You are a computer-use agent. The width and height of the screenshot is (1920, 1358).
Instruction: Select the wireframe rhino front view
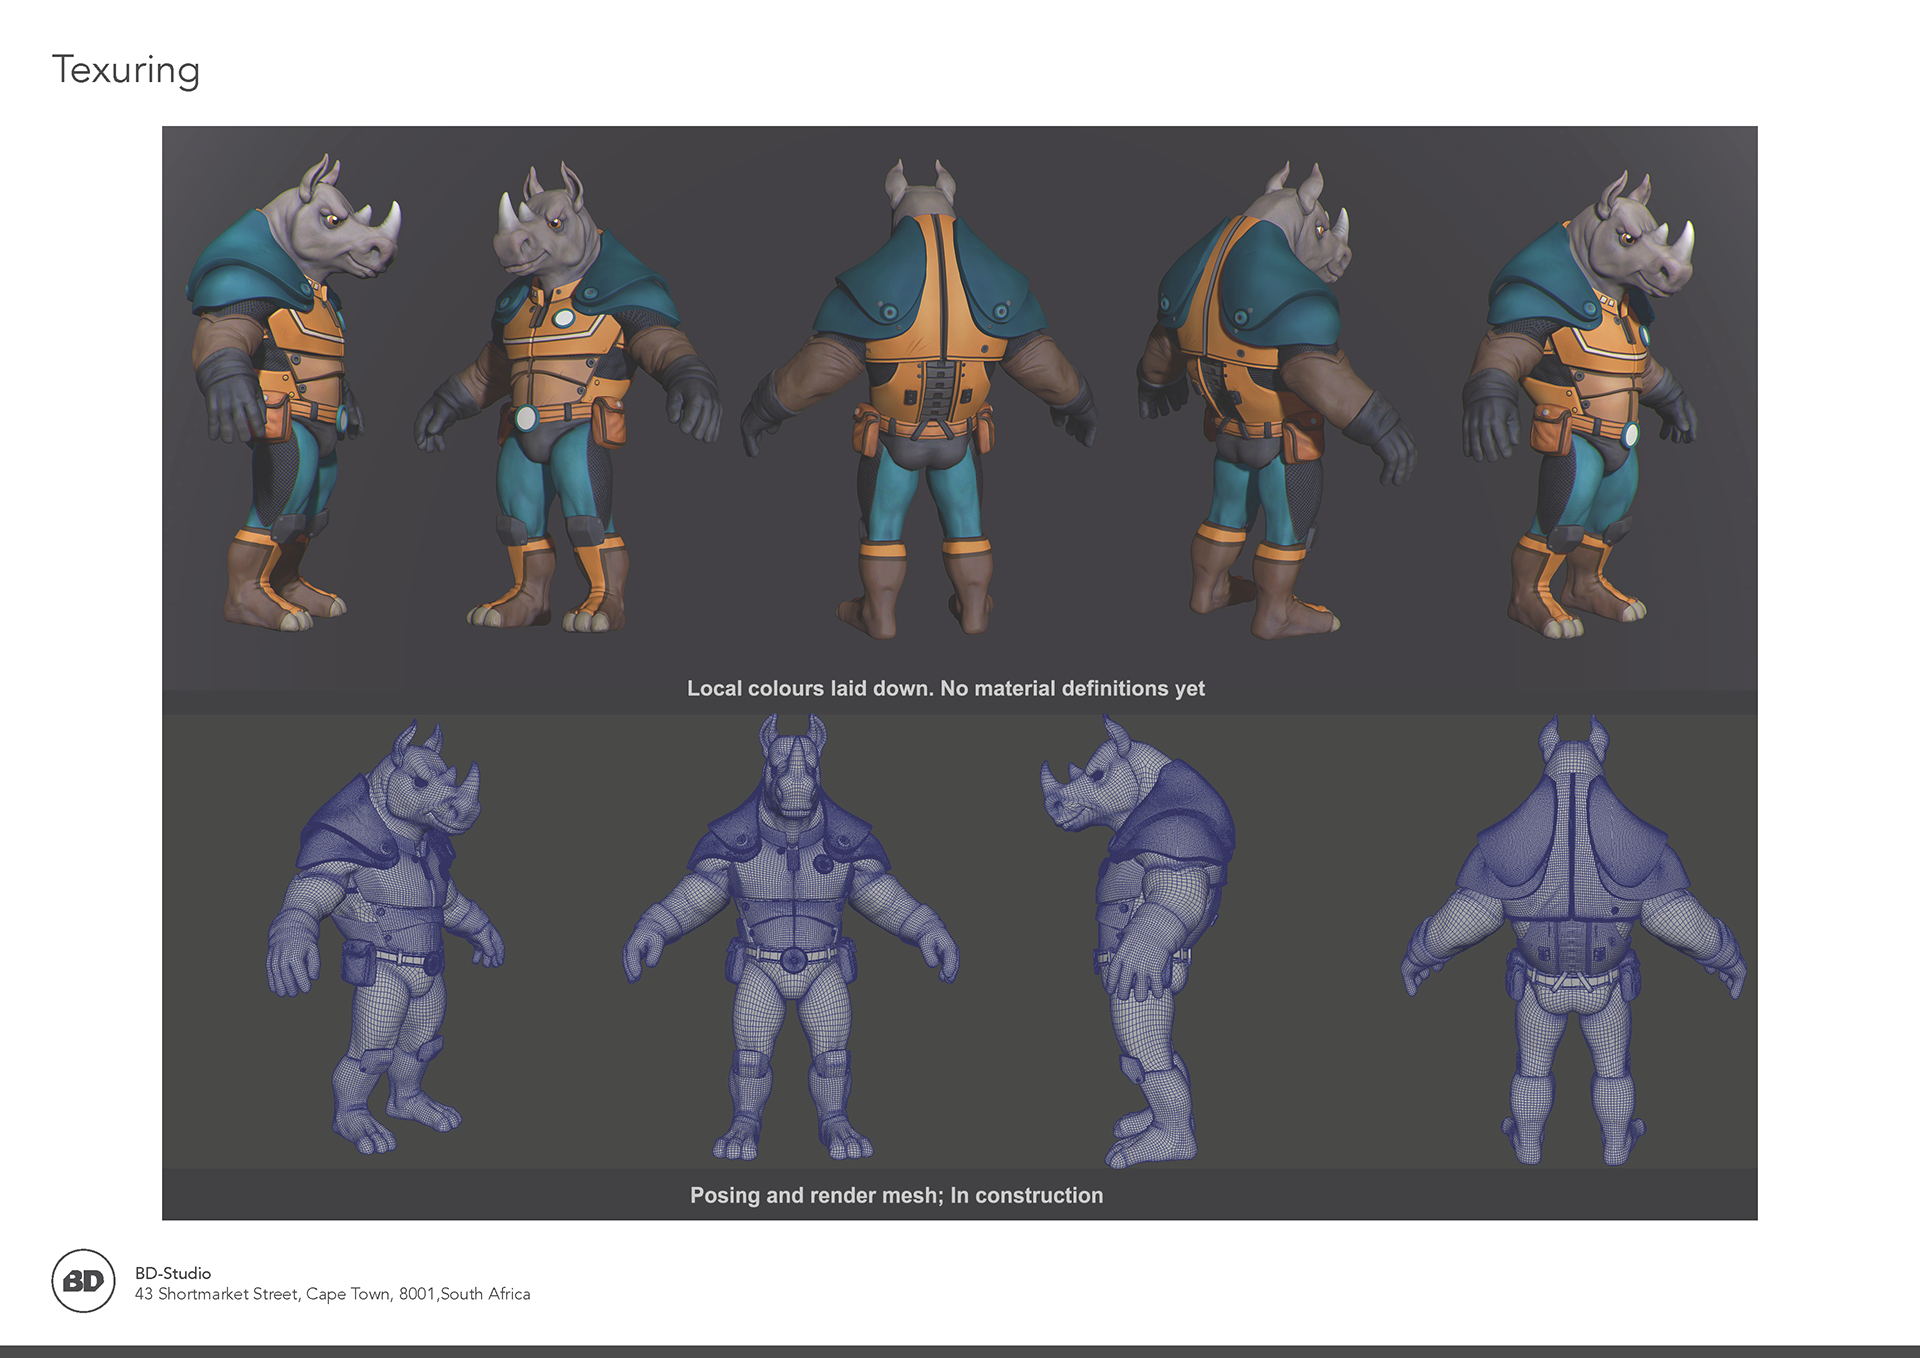(791, 937)
